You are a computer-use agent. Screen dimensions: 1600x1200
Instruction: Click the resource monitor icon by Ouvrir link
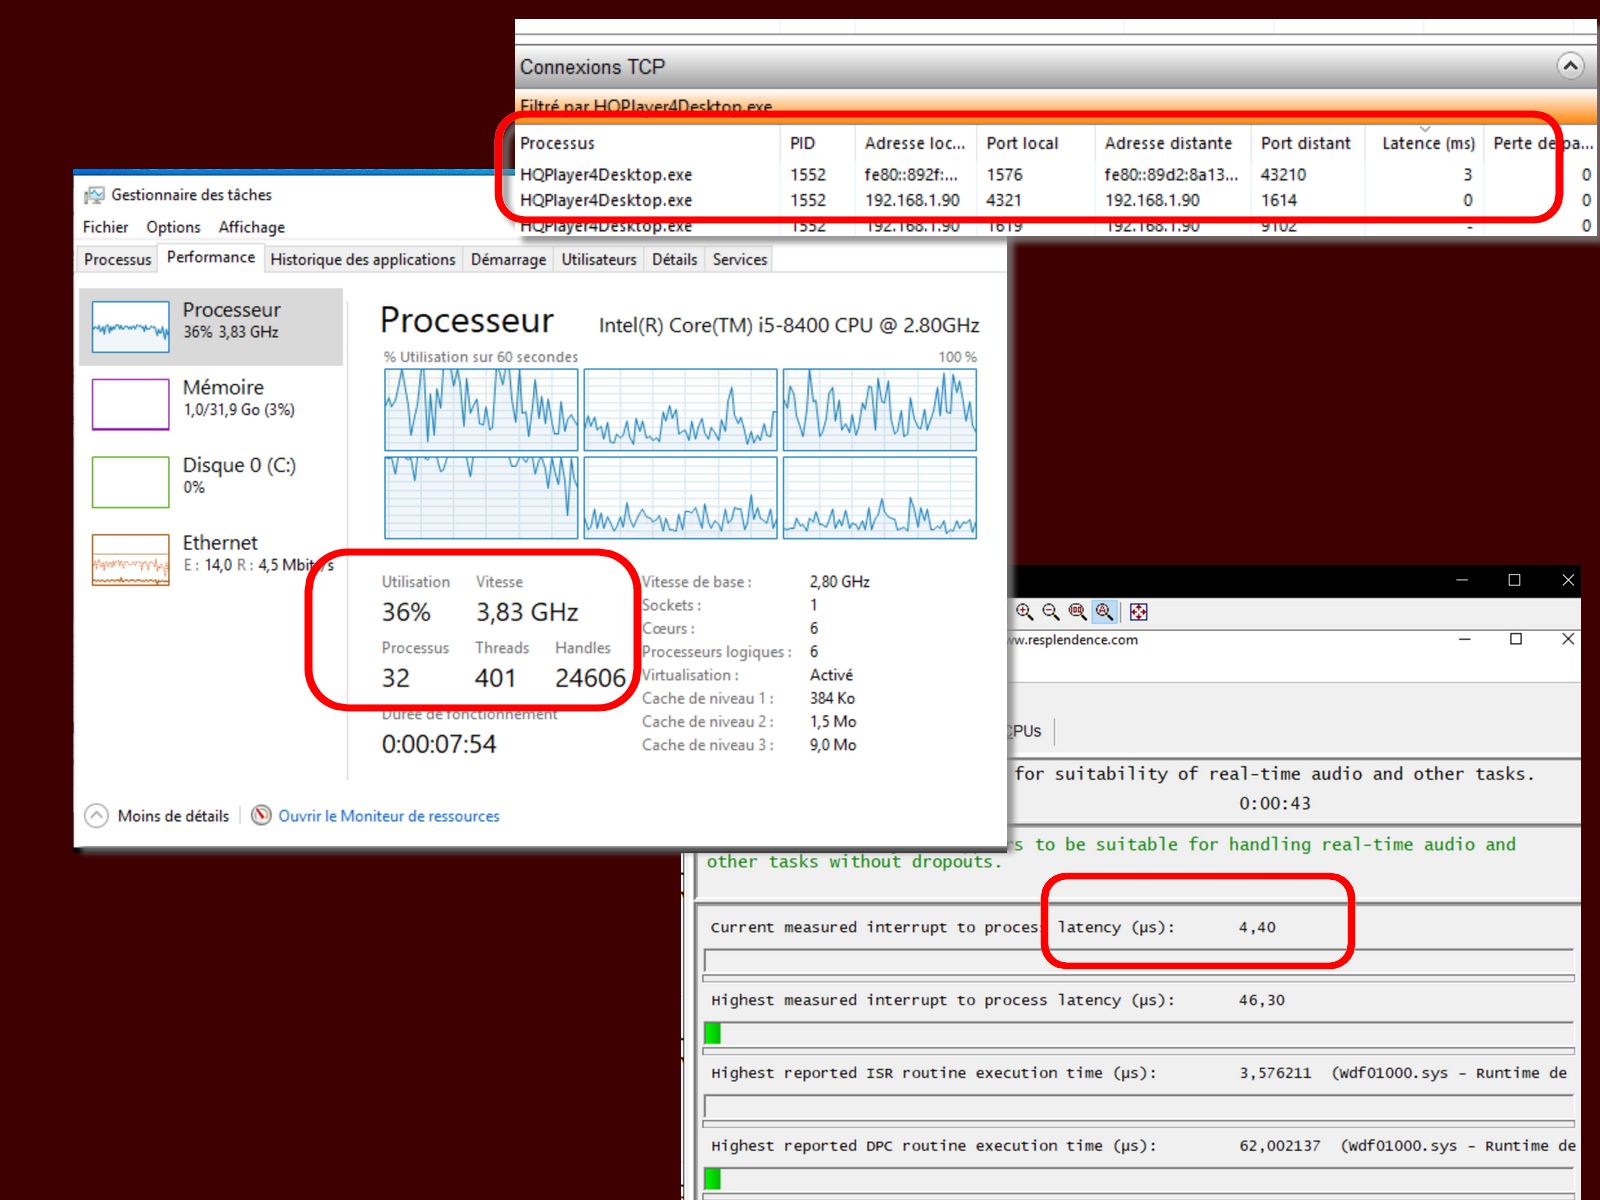(261, 815)
